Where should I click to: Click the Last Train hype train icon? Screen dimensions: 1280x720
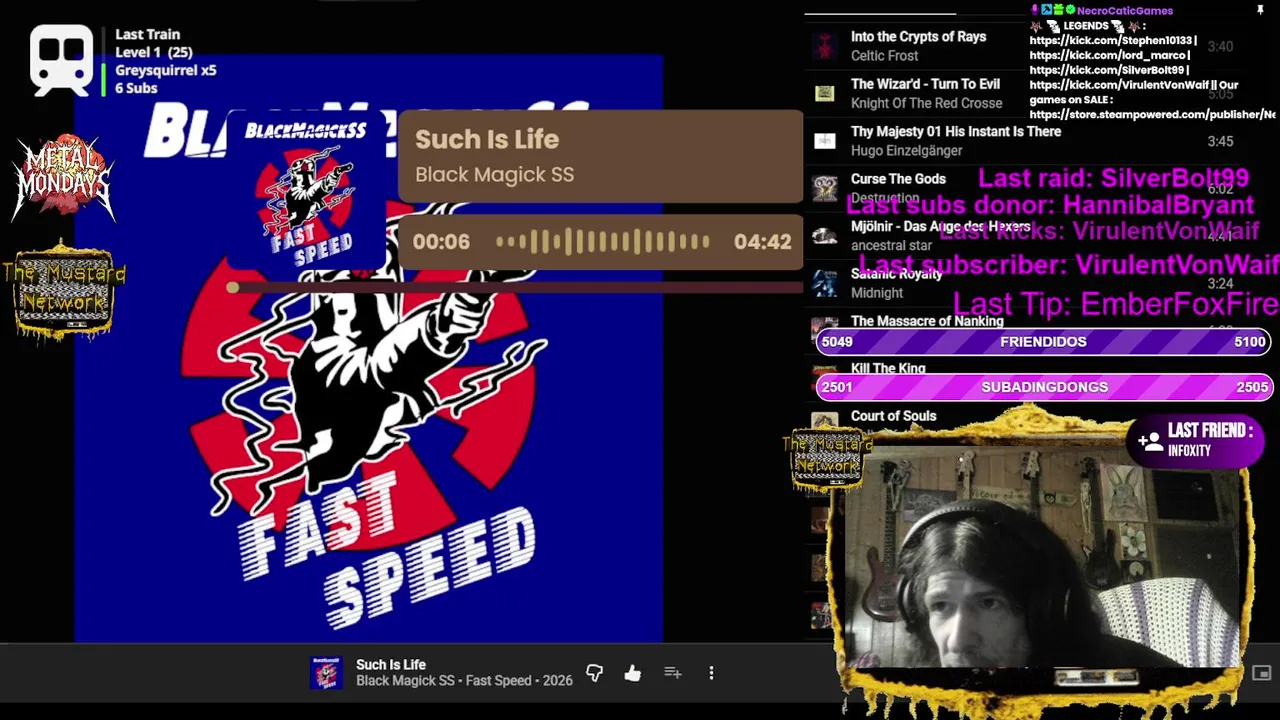pyautogui.click(x=61, y=61)
